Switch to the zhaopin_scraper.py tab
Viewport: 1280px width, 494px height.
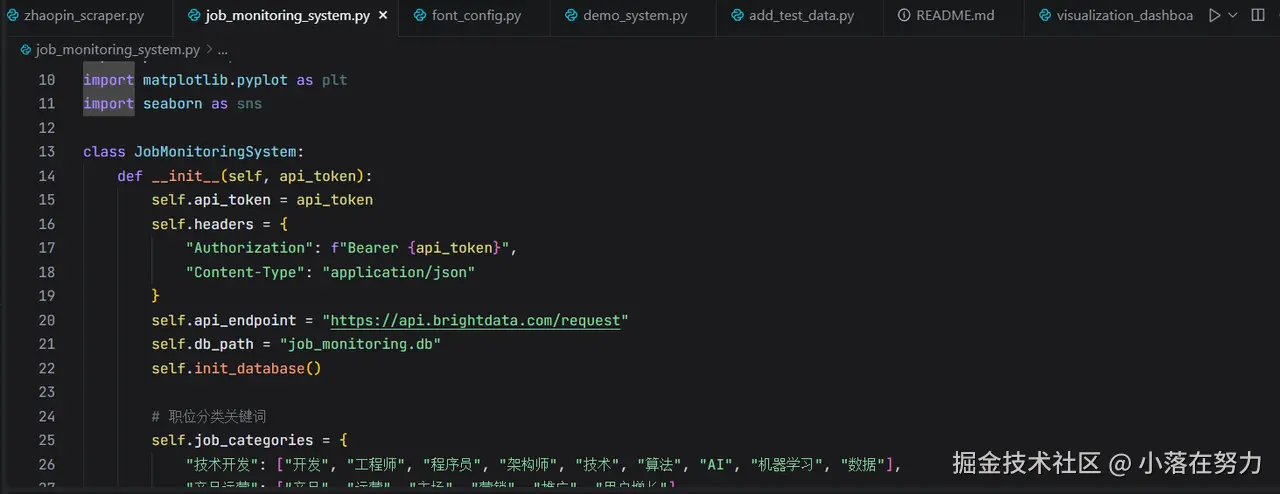(75, 16)
